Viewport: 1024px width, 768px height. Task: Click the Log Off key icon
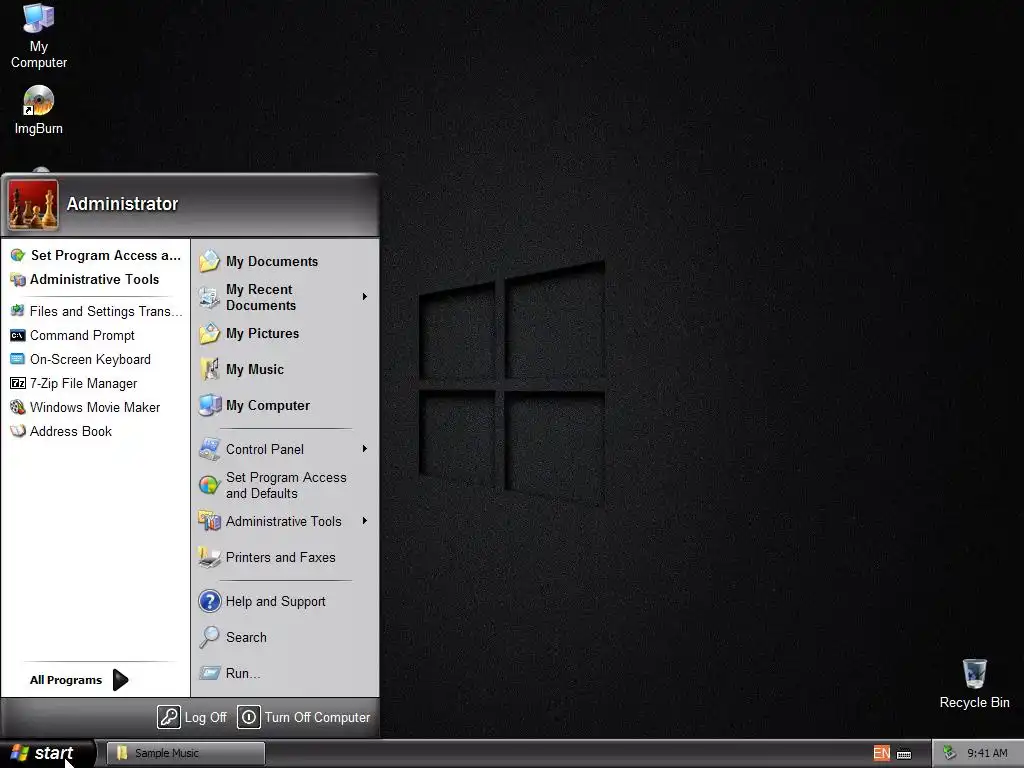[168, 717]
